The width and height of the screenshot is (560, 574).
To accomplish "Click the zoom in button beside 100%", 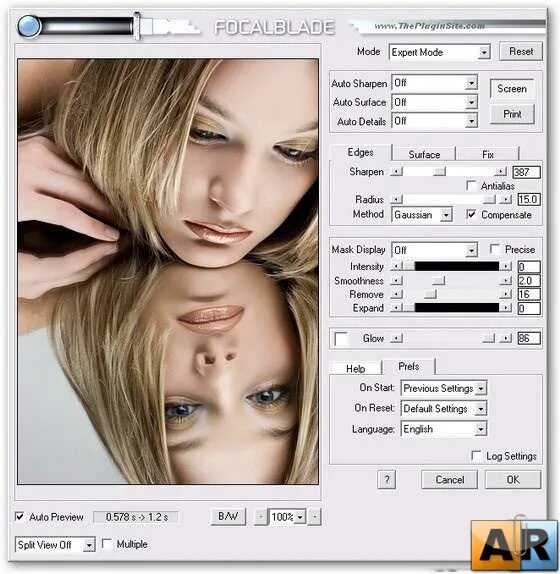I will tap(315, 517).
